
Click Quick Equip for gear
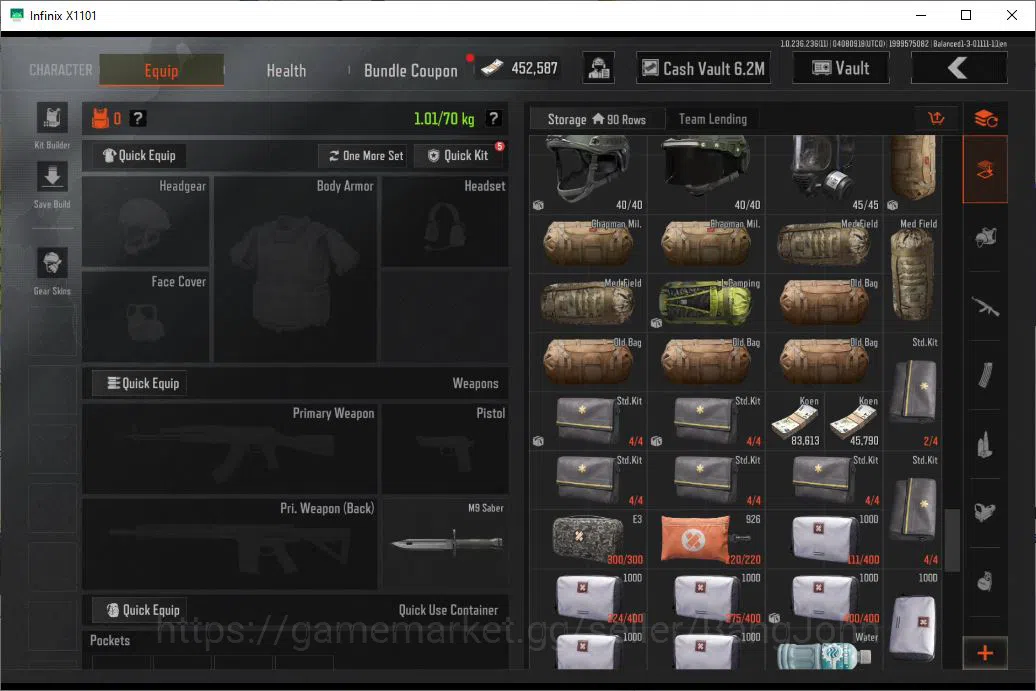pos(139,155)
